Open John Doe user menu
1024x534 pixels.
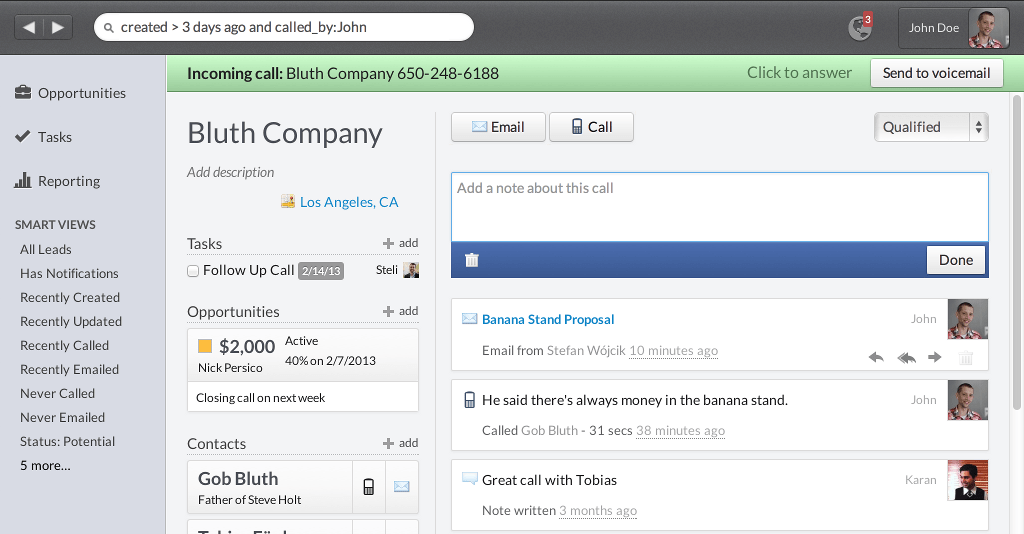pyautogui.click(x=952, y=28)
